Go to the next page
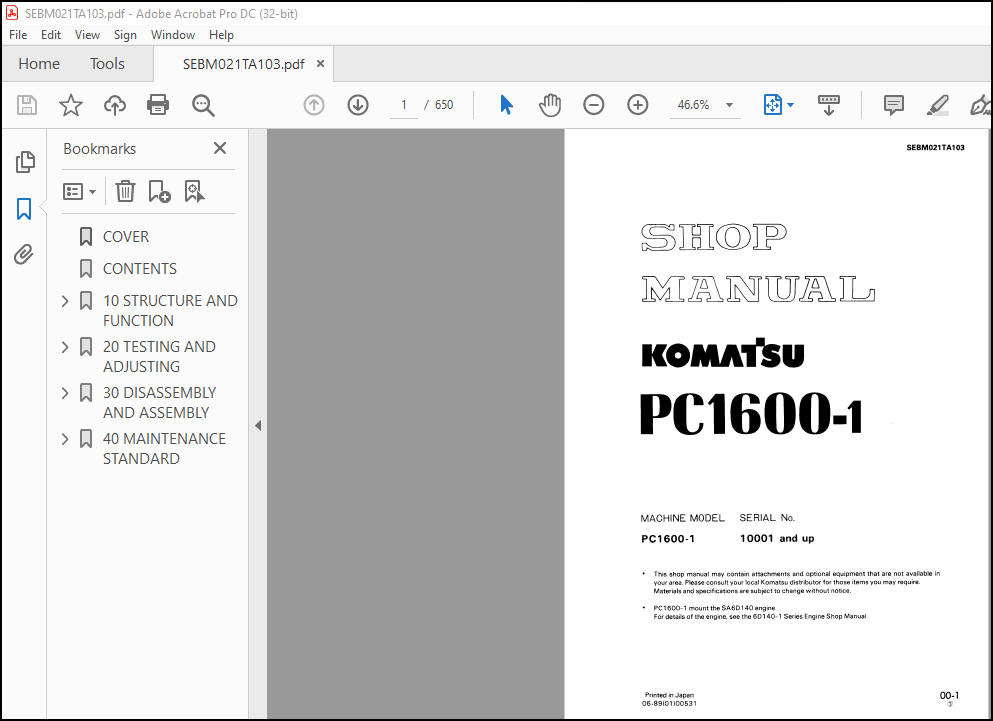Viewport: 993px width, 721px height. (358, 105)
